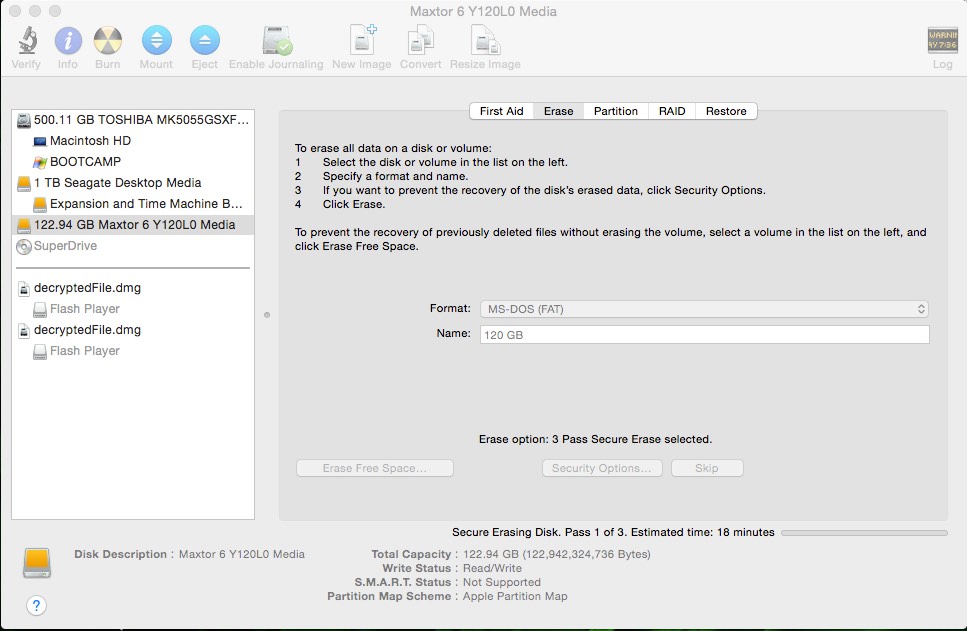Click the Write Status Read/Write value
The image size is (967, 631).
492,568
